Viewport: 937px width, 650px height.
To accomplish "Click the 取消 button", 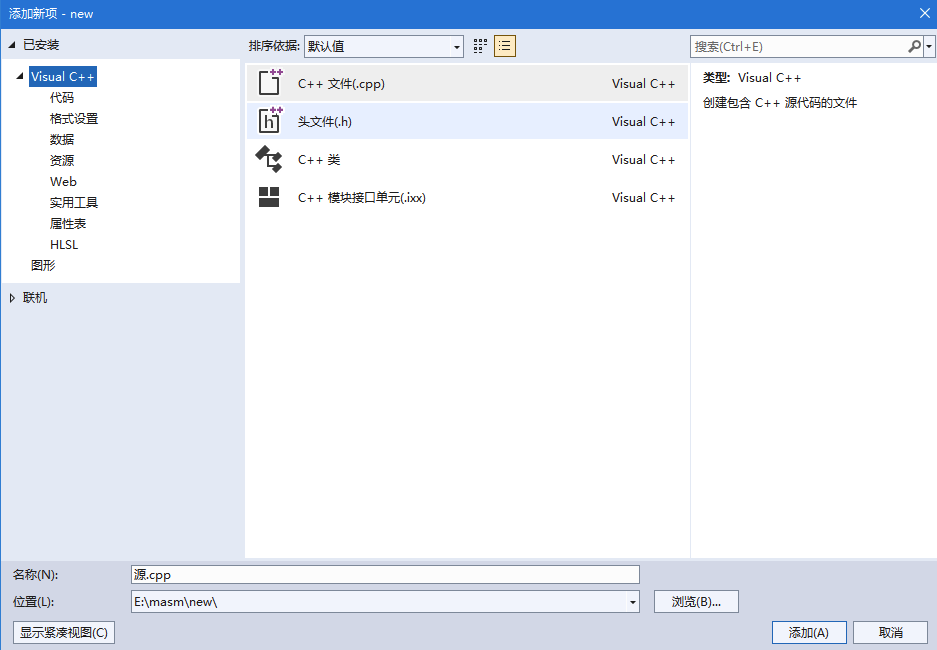I will point(890,633).
